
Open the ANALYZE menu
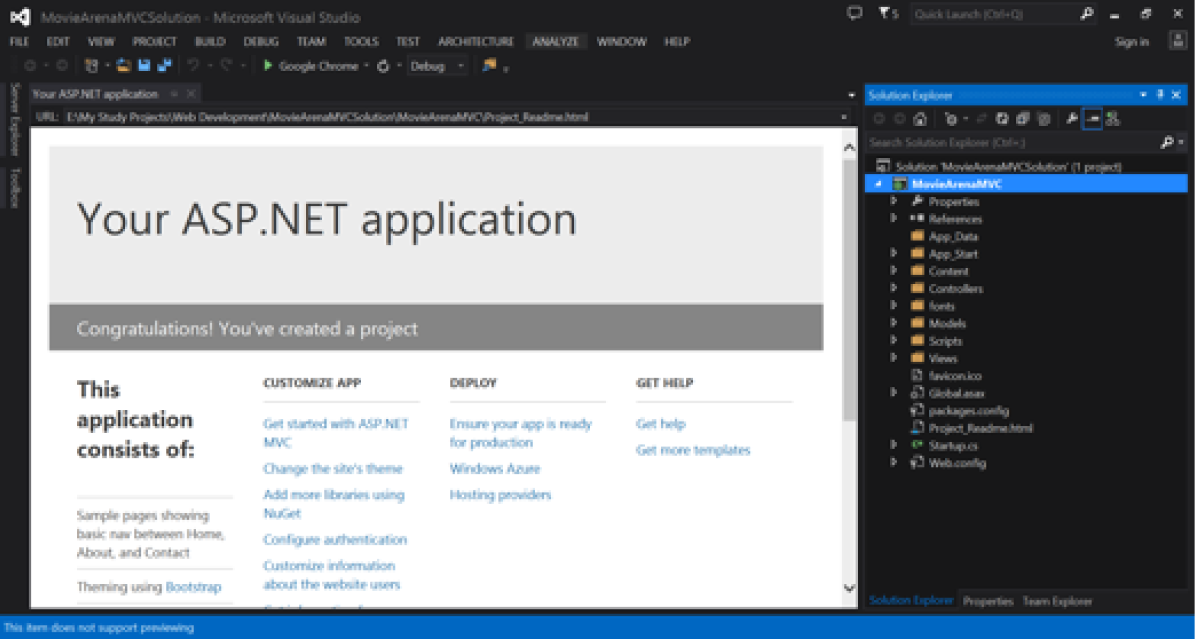pos(555,42)
